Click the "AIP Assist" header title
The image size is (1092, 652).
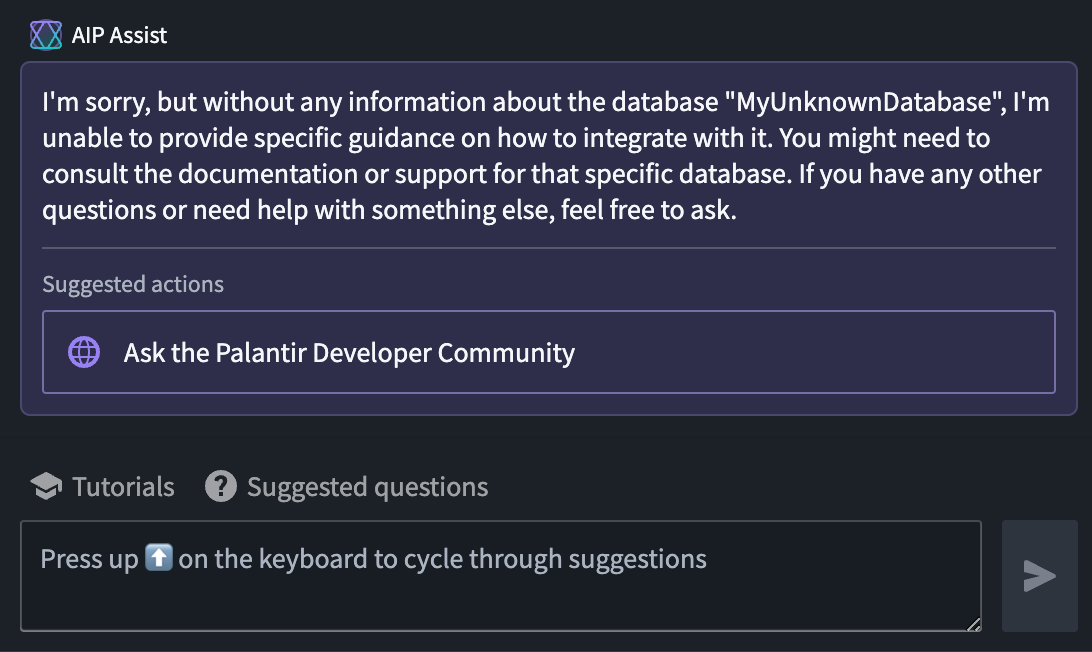coord(119,36)
